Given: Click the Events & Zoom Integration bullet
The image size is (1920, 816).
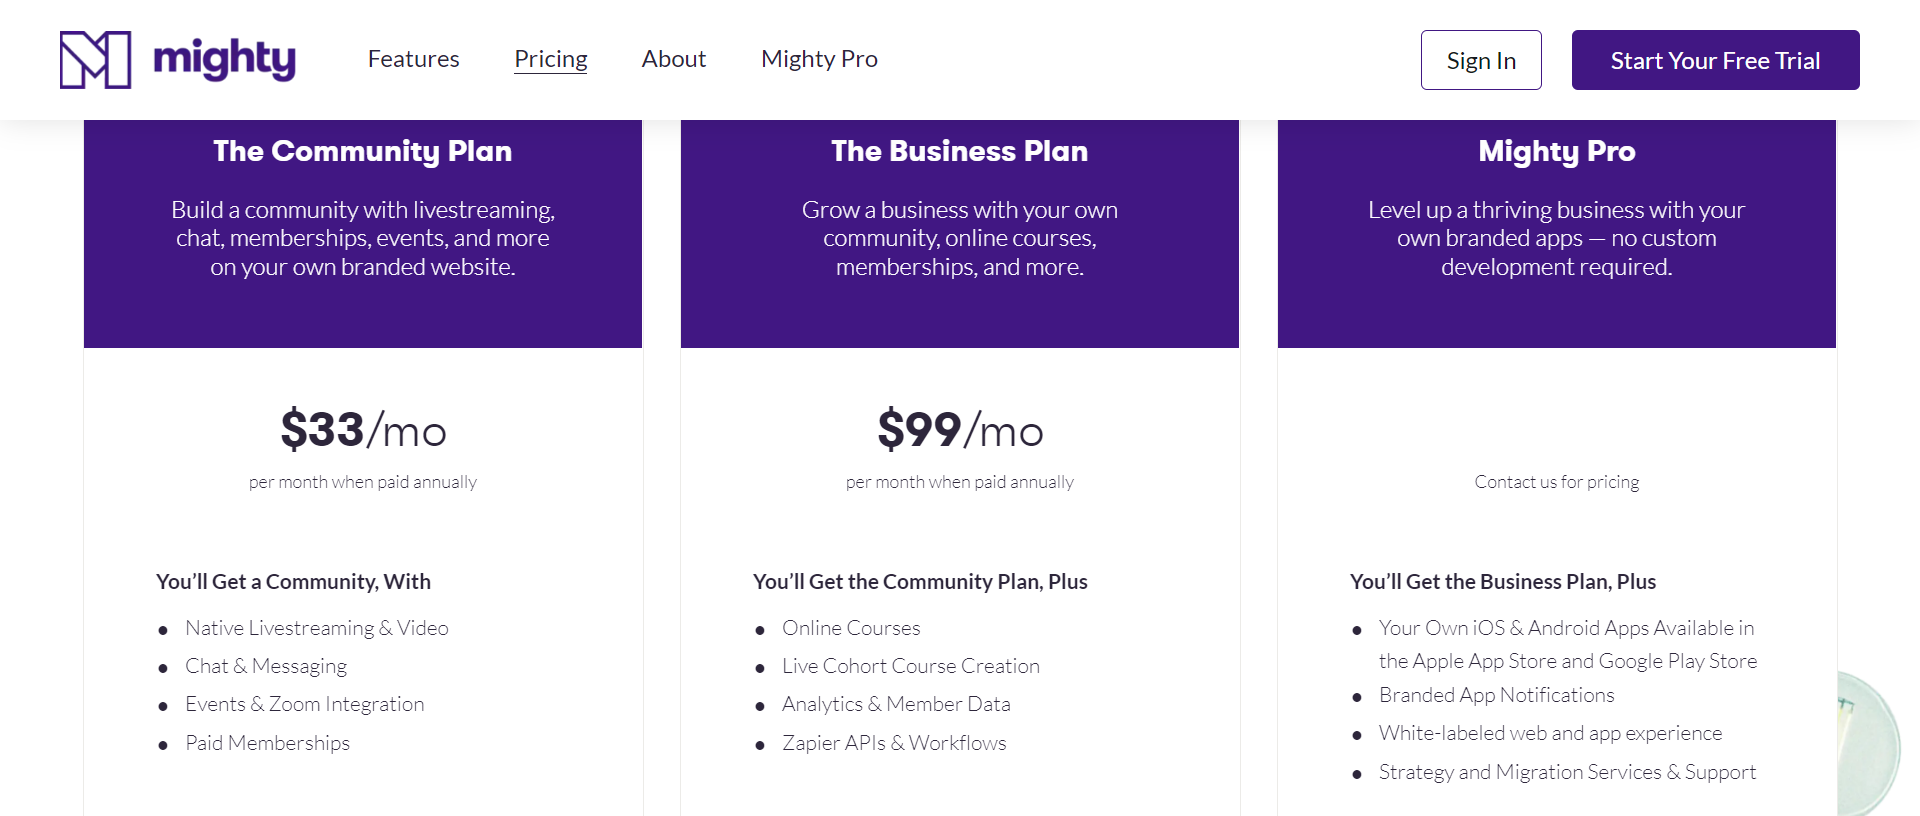Looking at the screenshot, I should (304, 703).
